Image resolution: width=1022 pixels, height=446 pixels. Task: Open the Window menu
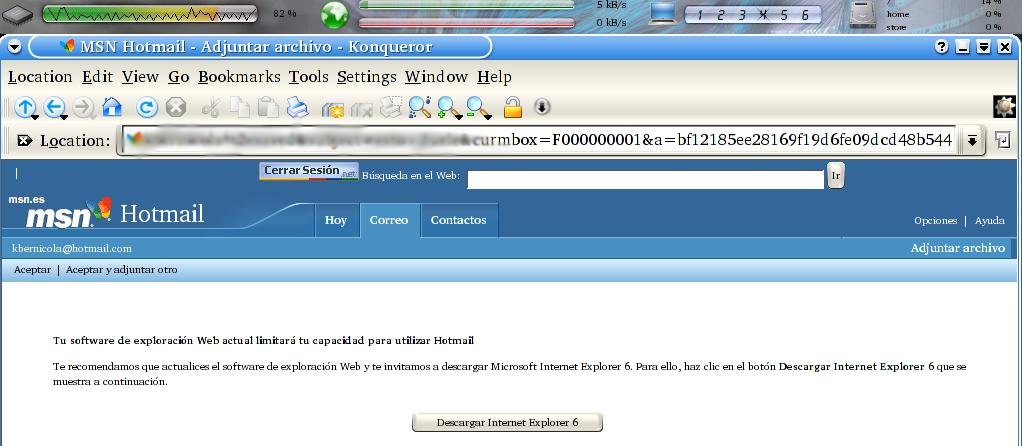tap(437, 77)
